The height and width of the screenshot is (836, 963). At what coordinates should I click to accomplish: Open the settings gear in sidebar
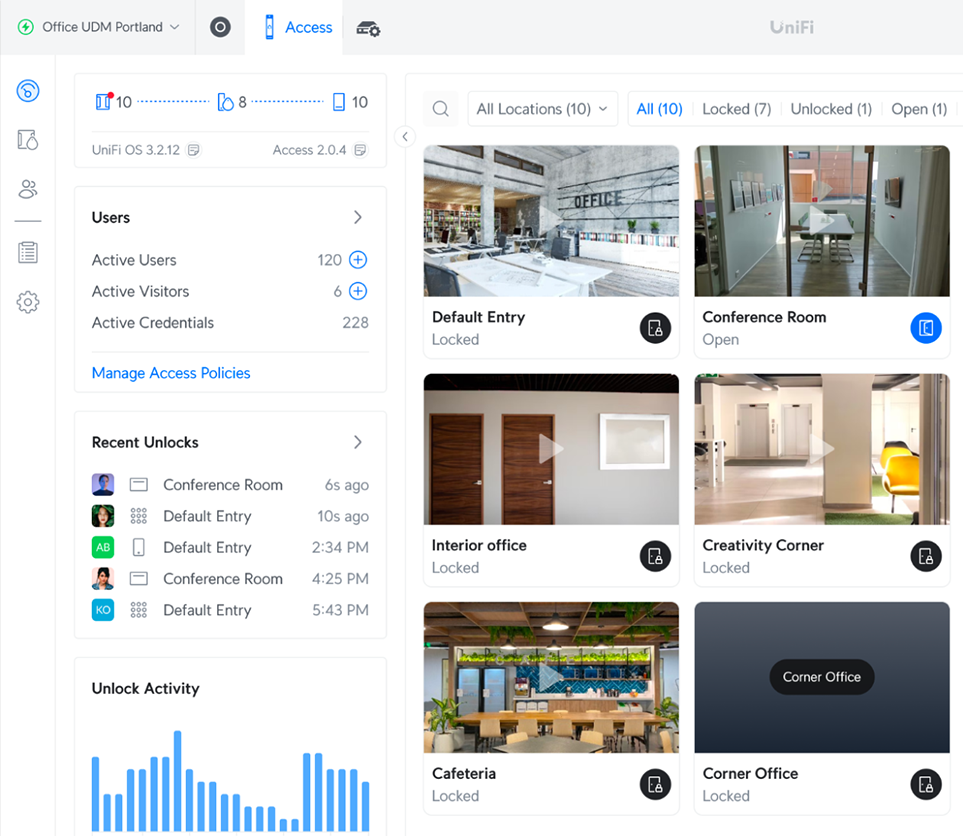coord(28,302)
